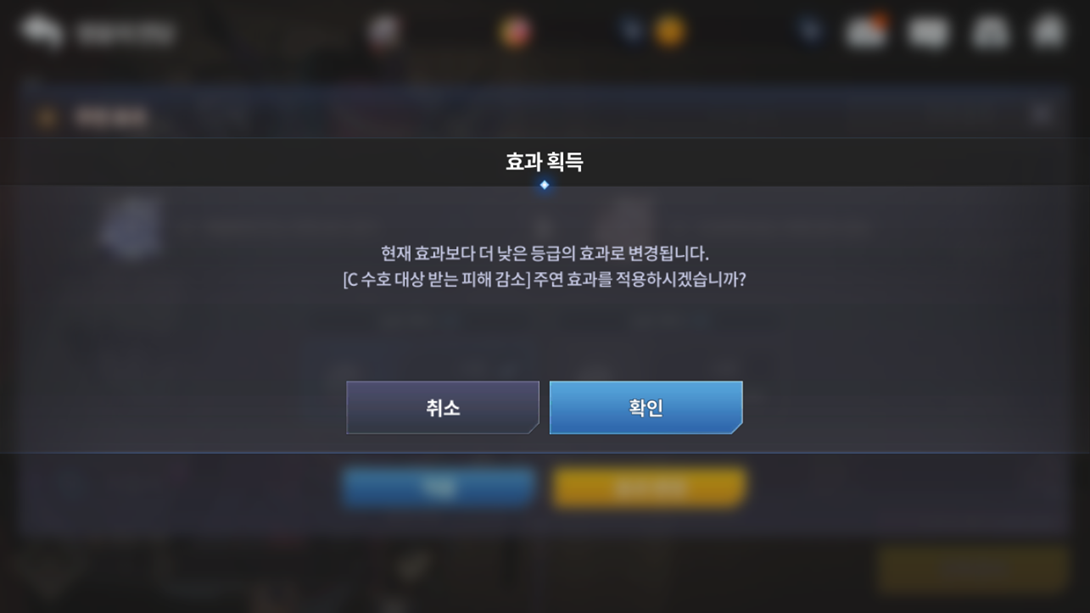This screenshot has width=1090, height=613.
Task: Open the second-to-last top-right menu icon
Action: click(990, 32)
